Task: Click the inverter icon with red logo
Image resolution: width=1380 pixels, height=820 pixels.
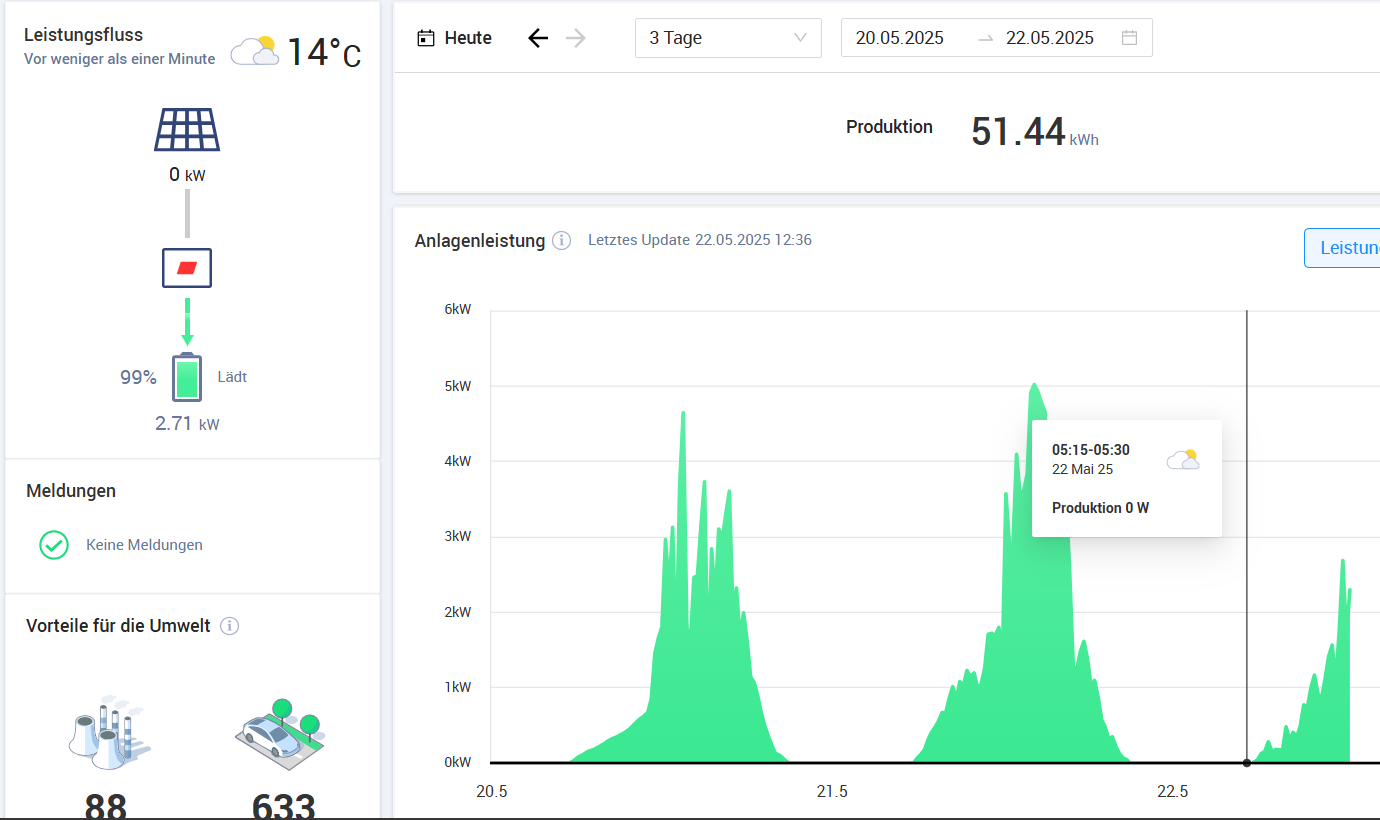Action: (x=187, y=268)
